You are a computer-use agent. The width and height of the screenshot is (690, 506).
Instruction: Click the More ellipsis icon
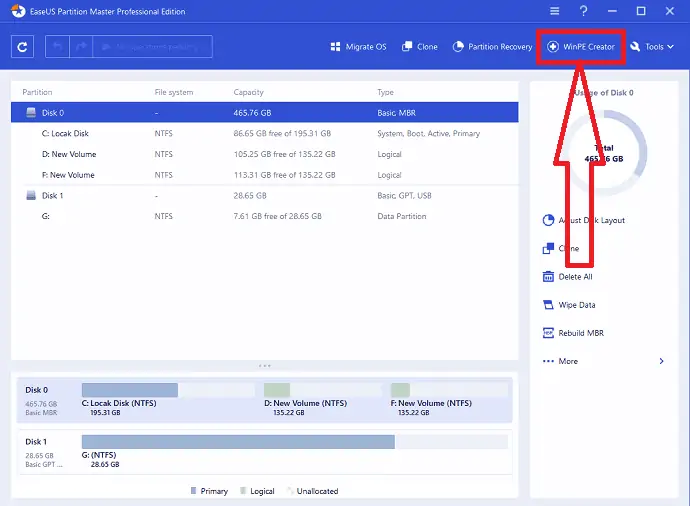pos(548,361)
